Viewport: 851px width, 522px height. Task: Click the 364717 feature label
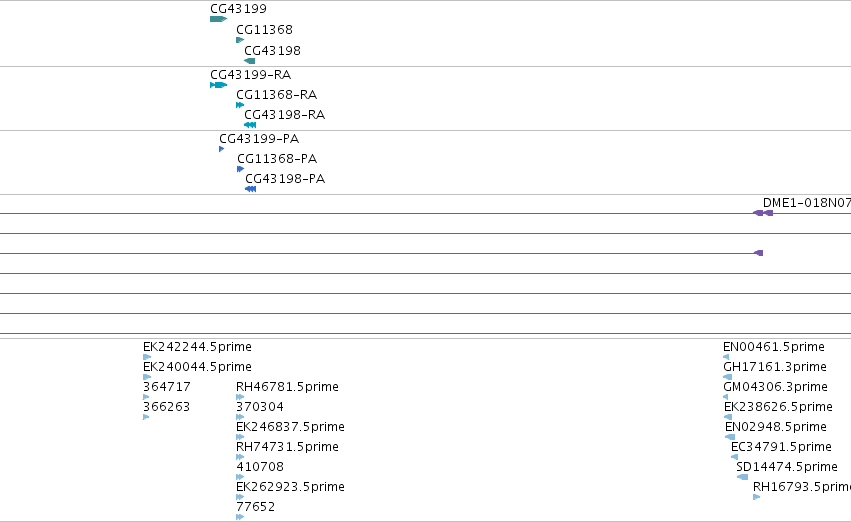pyautogui.click(x=167, y=386)
